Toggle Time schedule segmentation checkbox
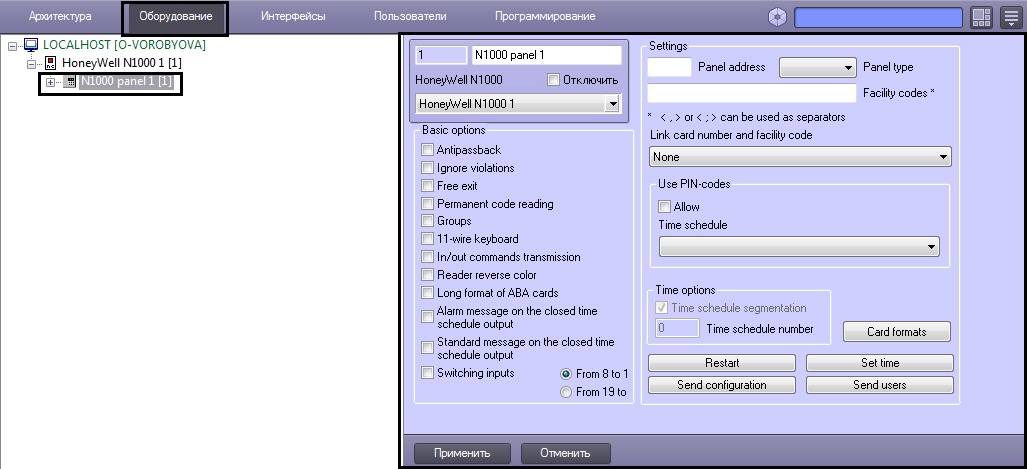Image resolution: width=1027 pixels, height=469 pixels. pyautogui.click(x=662, y=308)
